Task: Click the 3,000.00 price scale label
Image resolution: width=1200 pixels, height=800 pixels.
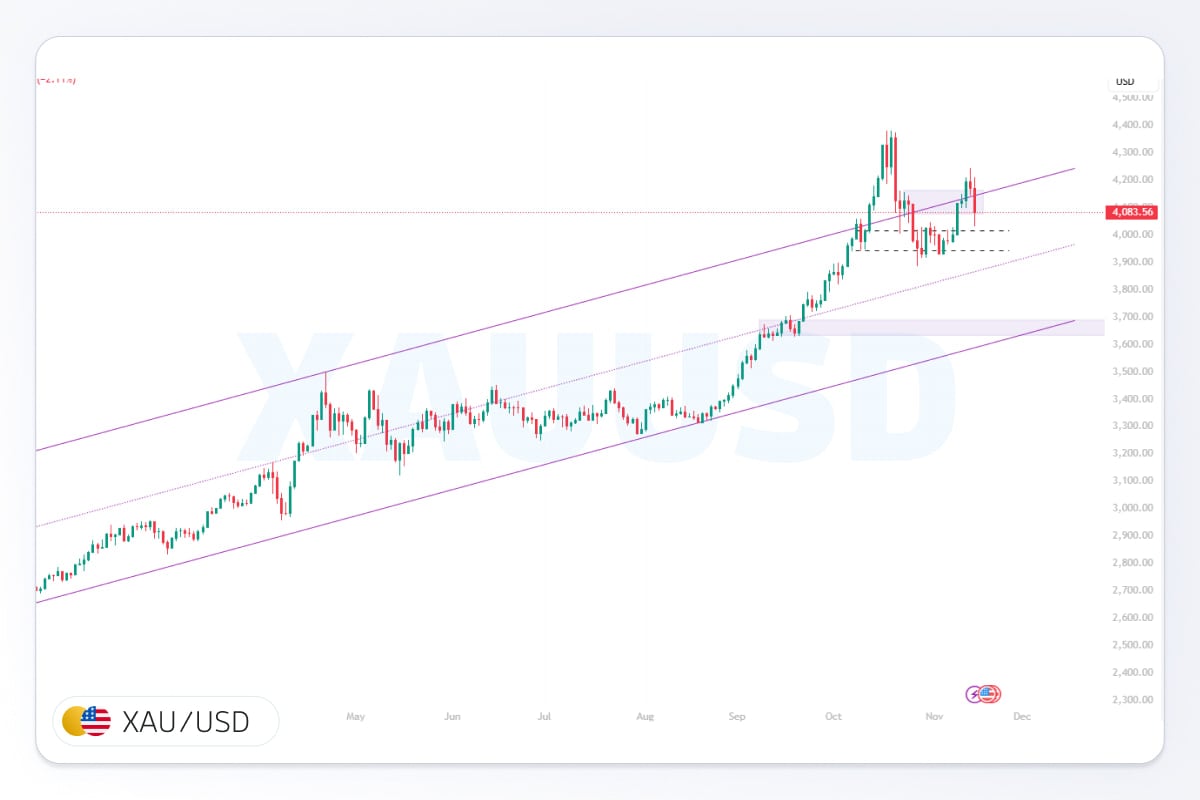Action: pos(1133,508)
